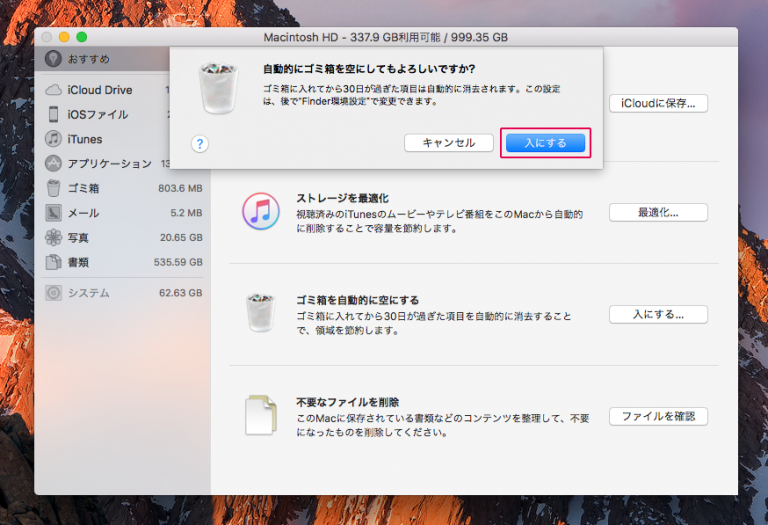Click the Macintosh HD window title
768x525 pixels.
(x=385, y=37)
